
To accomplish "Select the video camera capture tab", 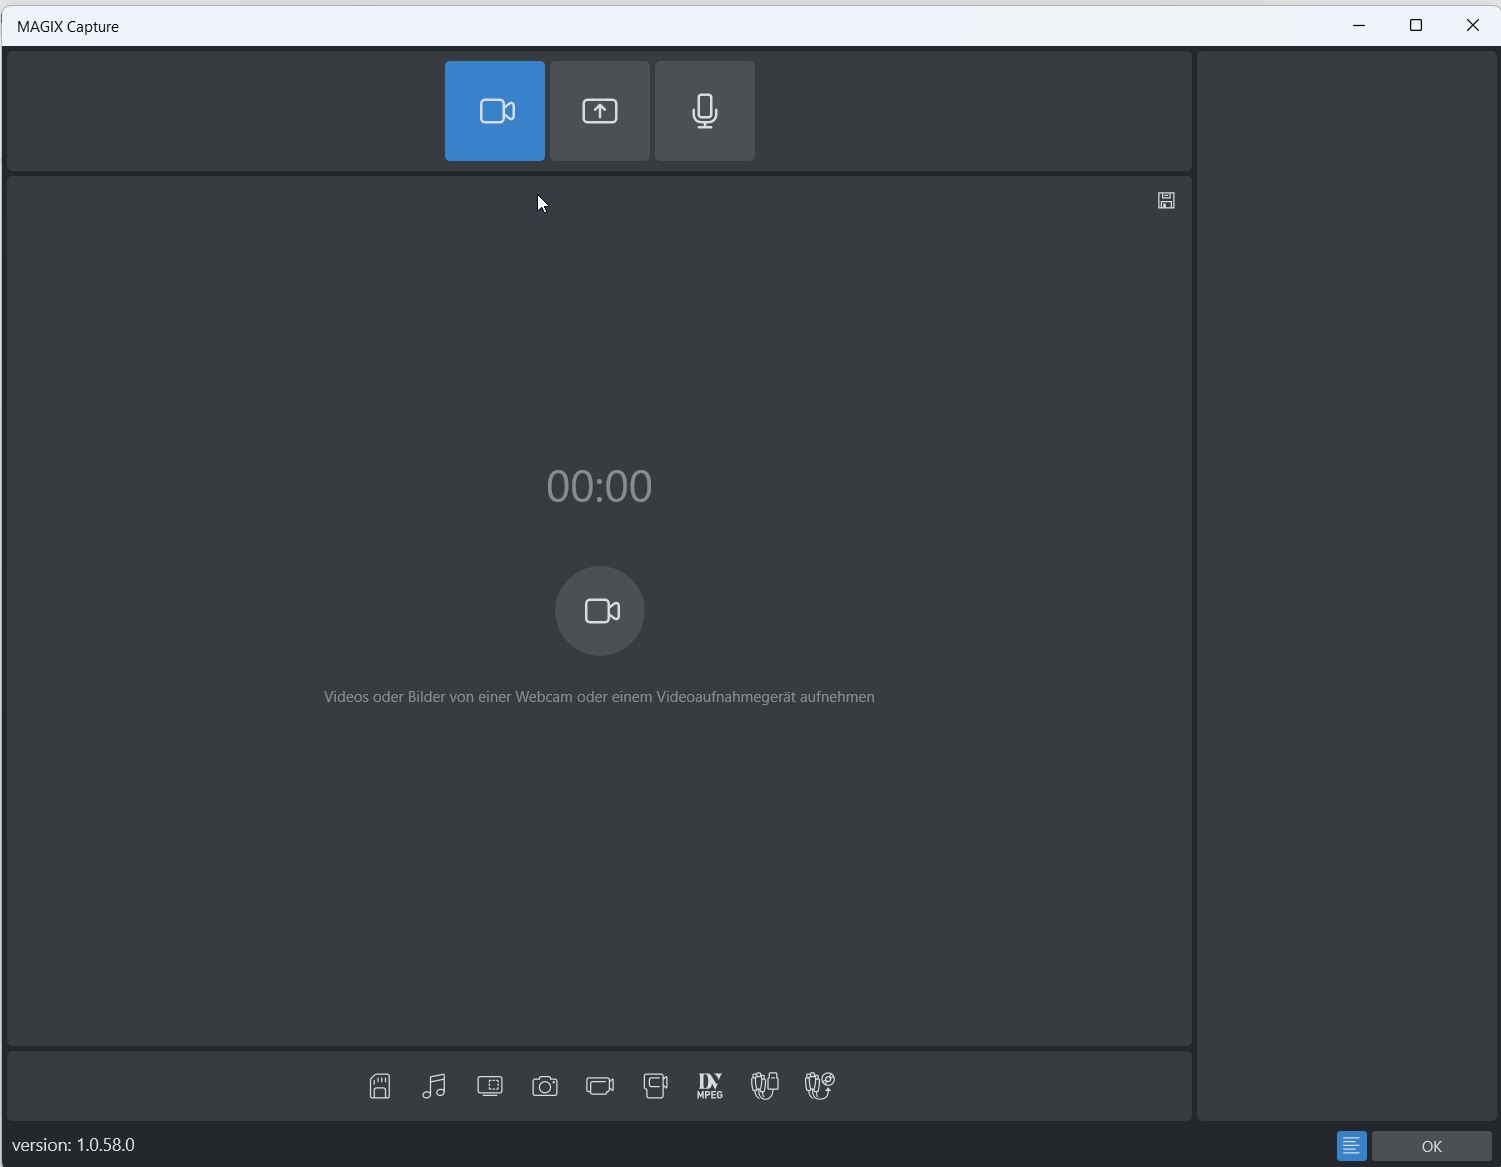I will pos(495,111).
